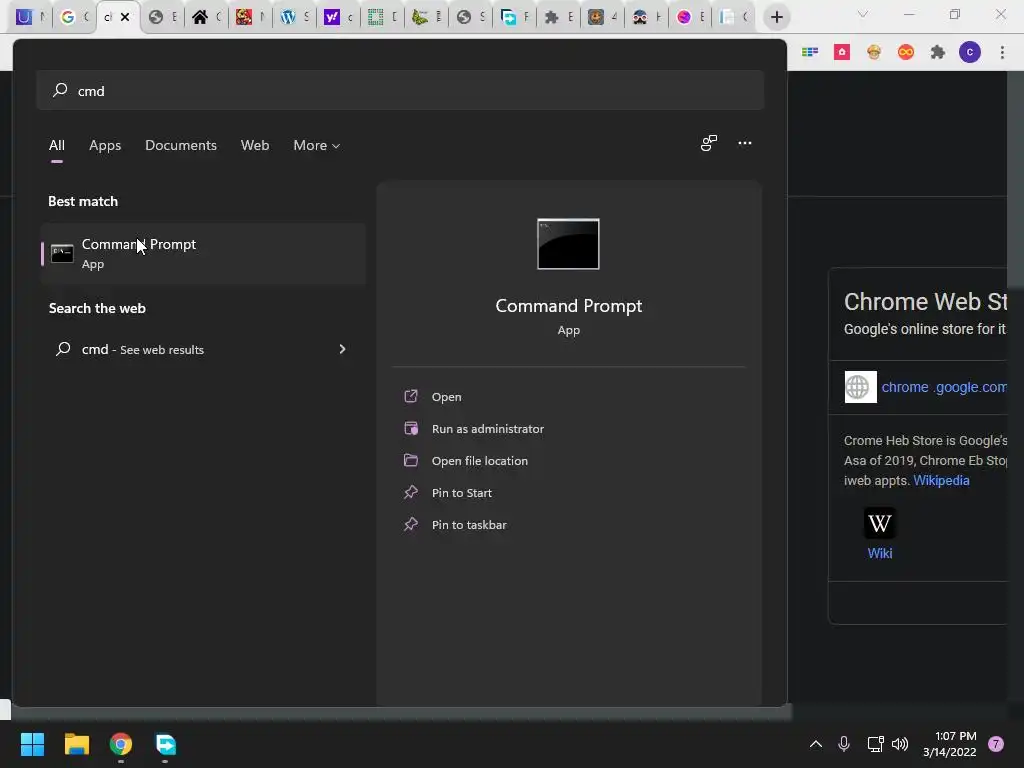Screen dimensions: 1024x768
Task: Click the Command Prompt small app icon
Action: click(62, 253)
